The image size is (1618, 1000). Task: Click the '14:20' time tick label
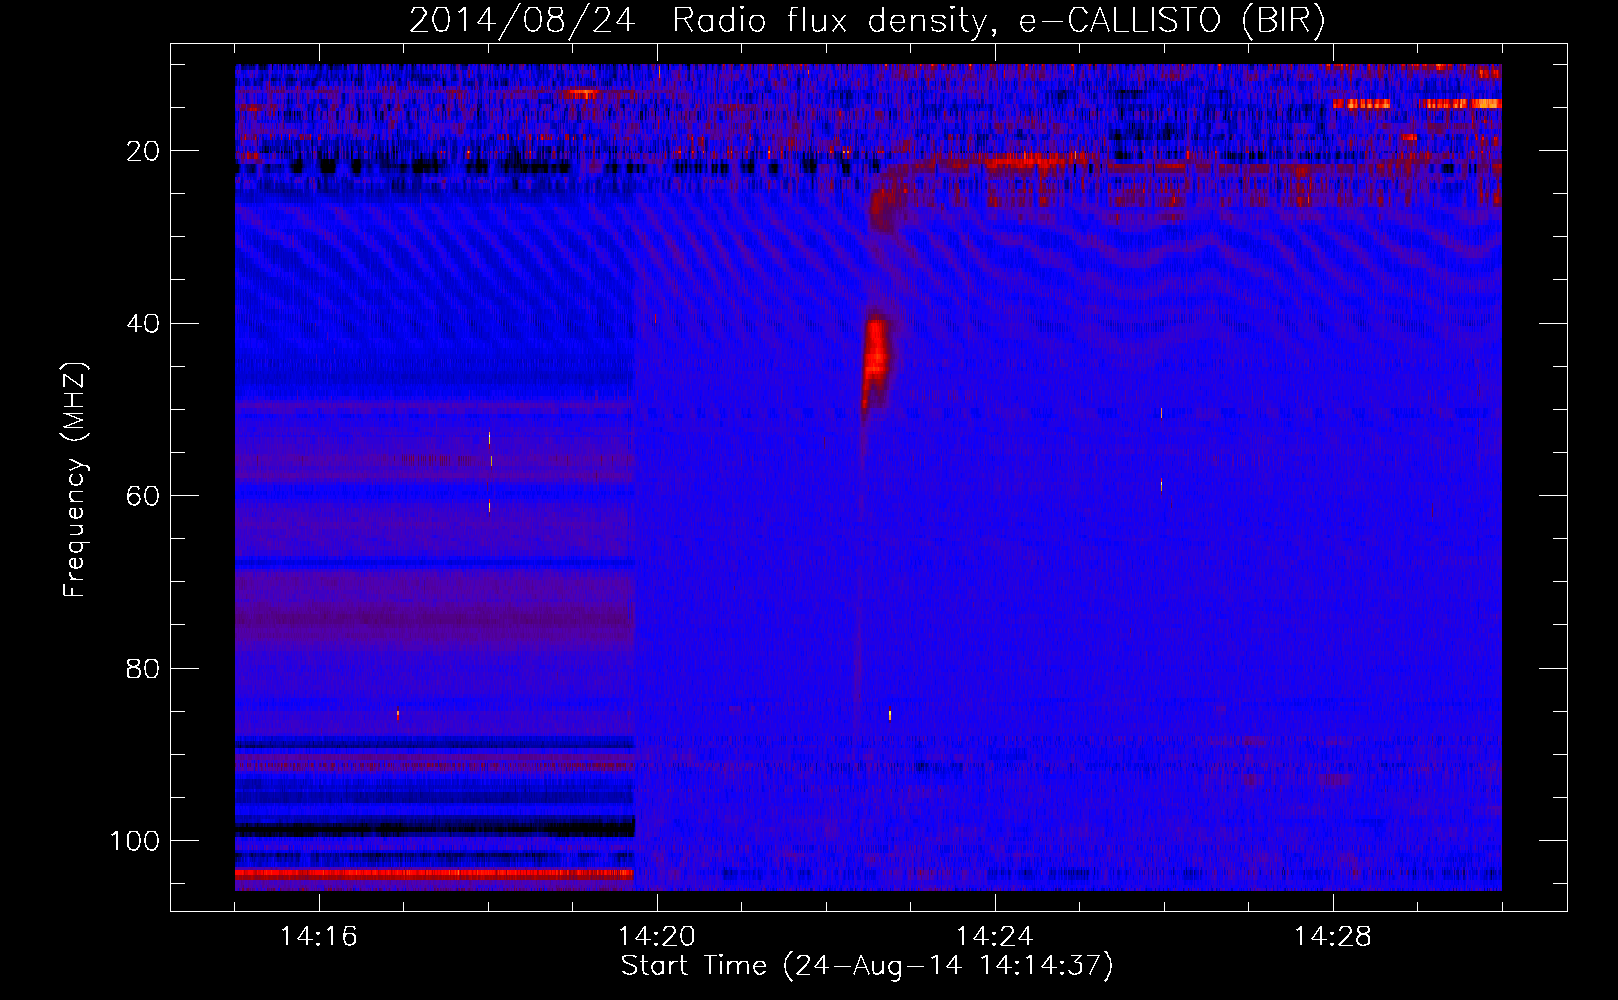tap(657, 937)
